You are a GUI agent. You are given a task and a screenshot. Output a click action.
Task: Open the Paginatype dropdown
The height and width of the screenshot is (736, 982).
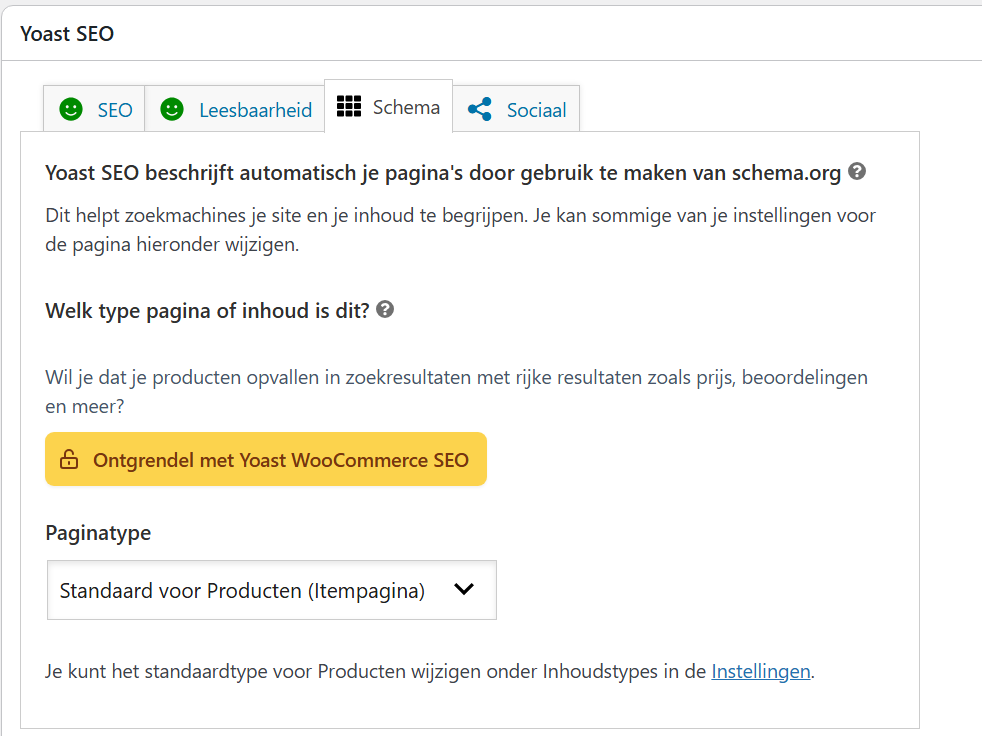(272, 590)
